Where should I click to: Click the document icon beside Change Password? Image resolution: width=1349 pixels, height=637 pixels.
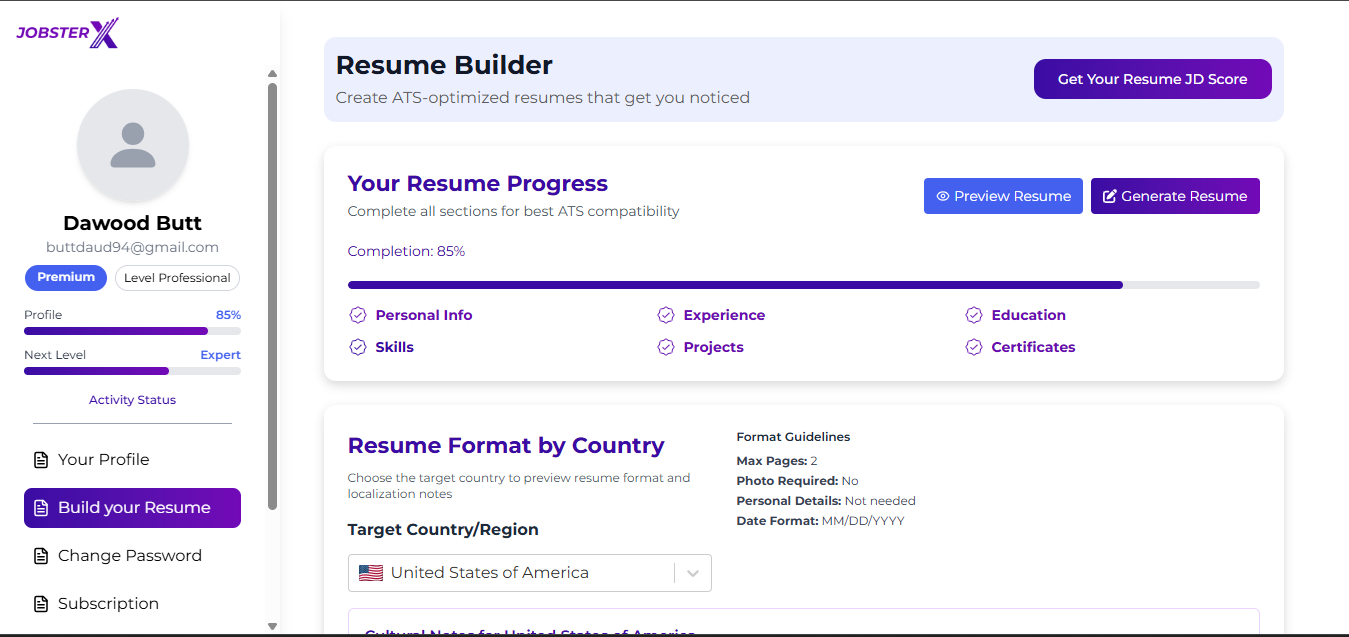[41, 556]
